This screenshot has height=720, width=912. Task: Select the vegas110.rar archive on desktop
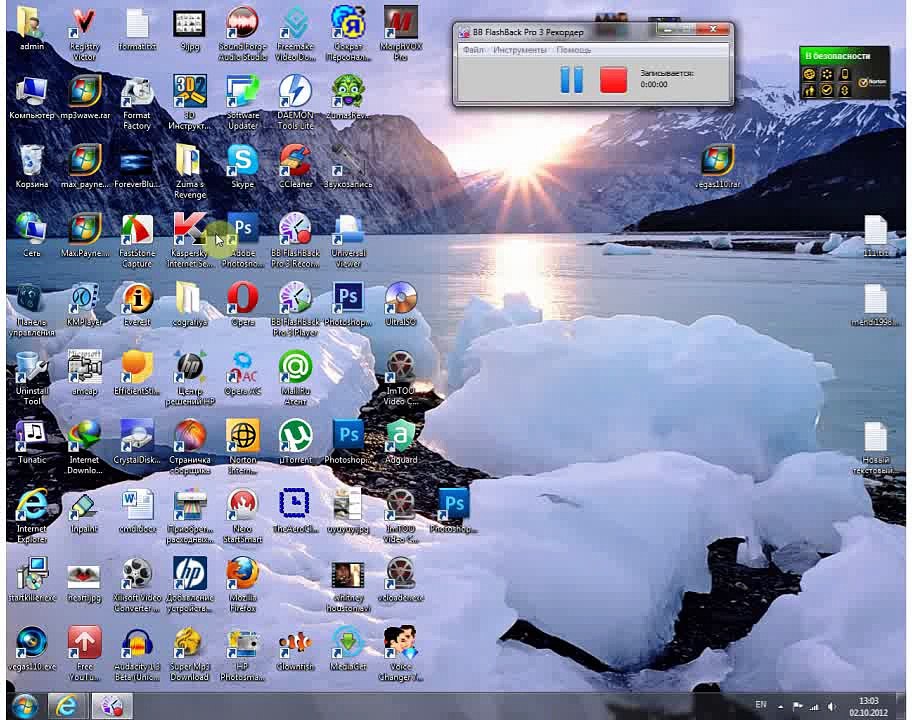(718, 167)
